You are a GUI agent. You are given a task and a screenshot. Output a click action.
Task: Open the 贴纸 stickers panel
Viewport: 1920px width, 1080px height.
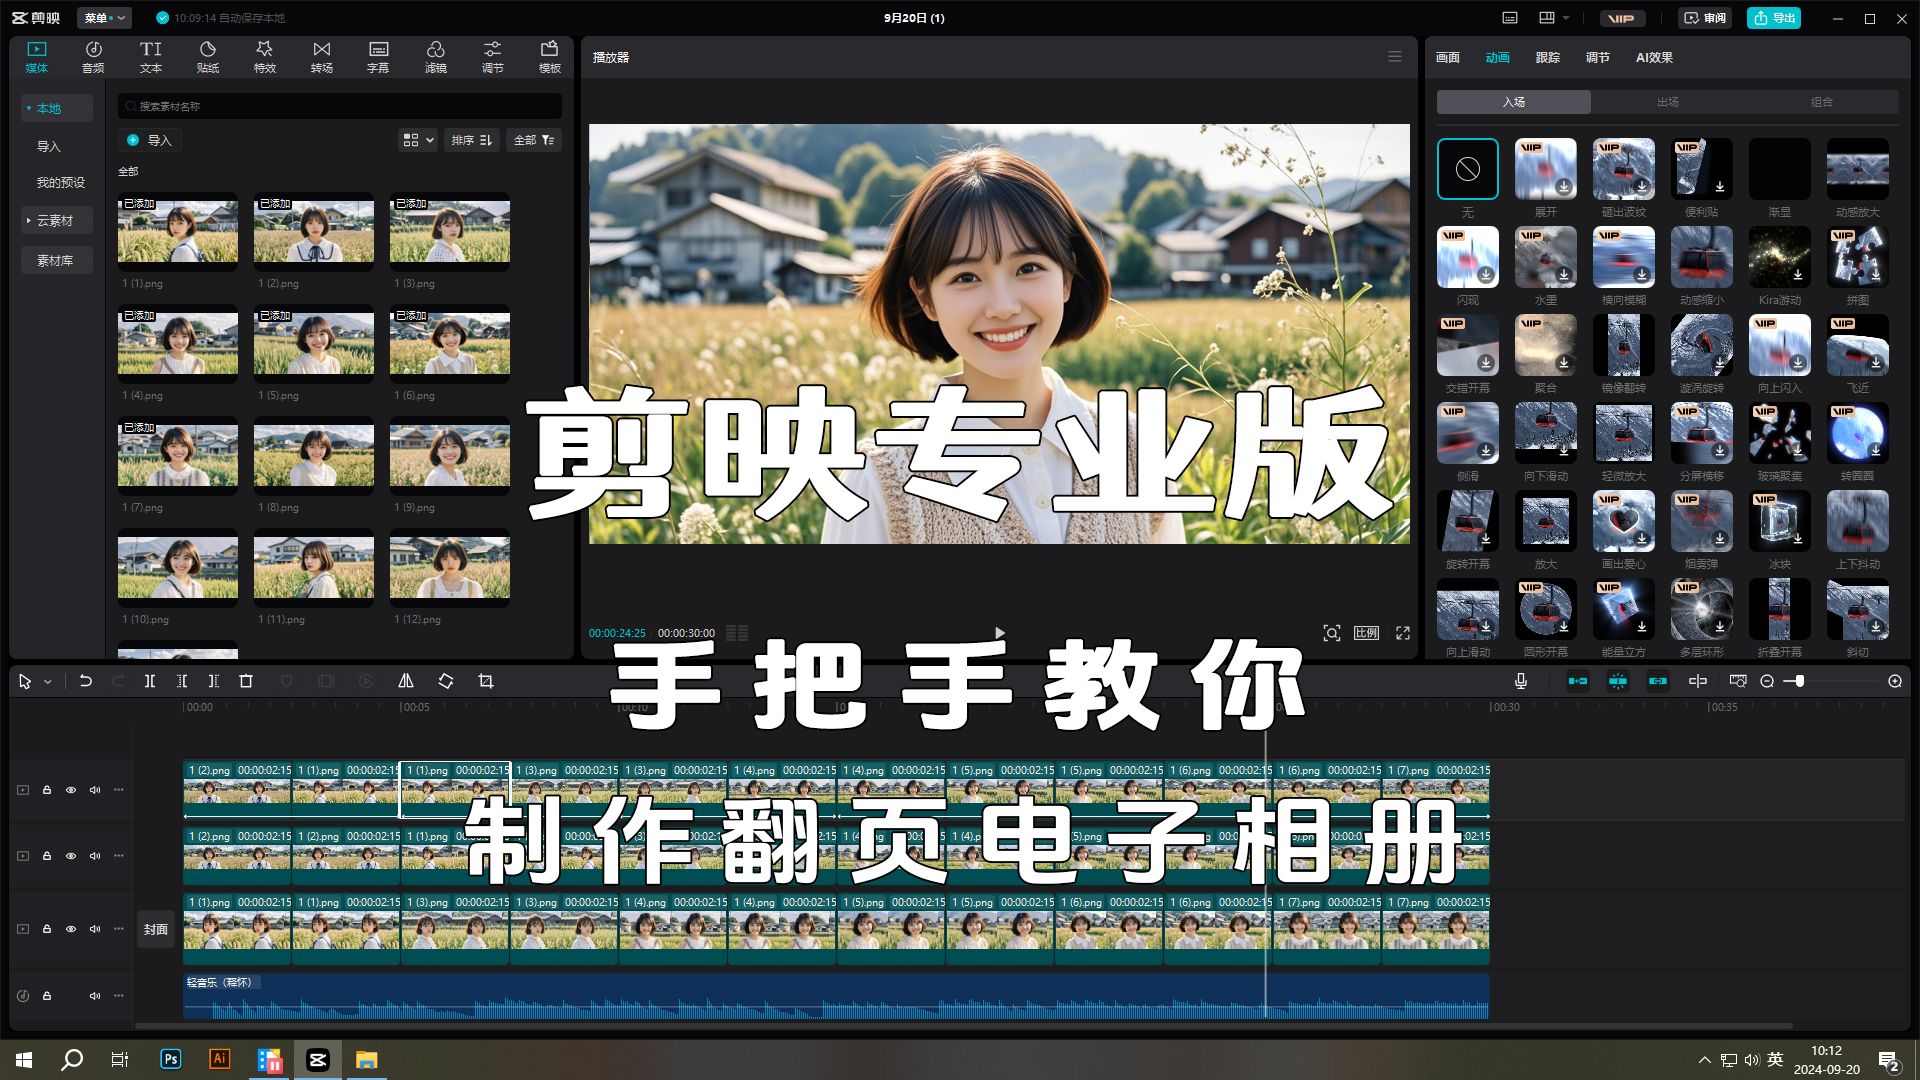208,57
